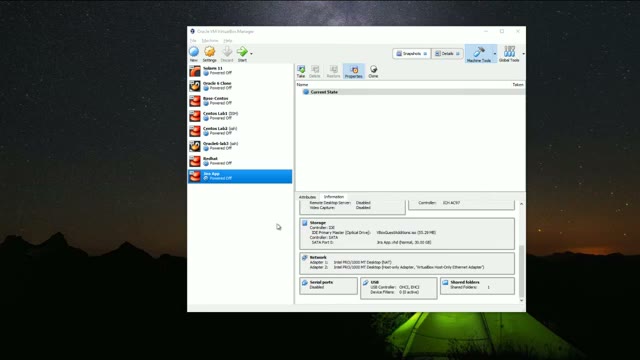
Task: Click the Shared folders section icon
Action: pos(445,282)
